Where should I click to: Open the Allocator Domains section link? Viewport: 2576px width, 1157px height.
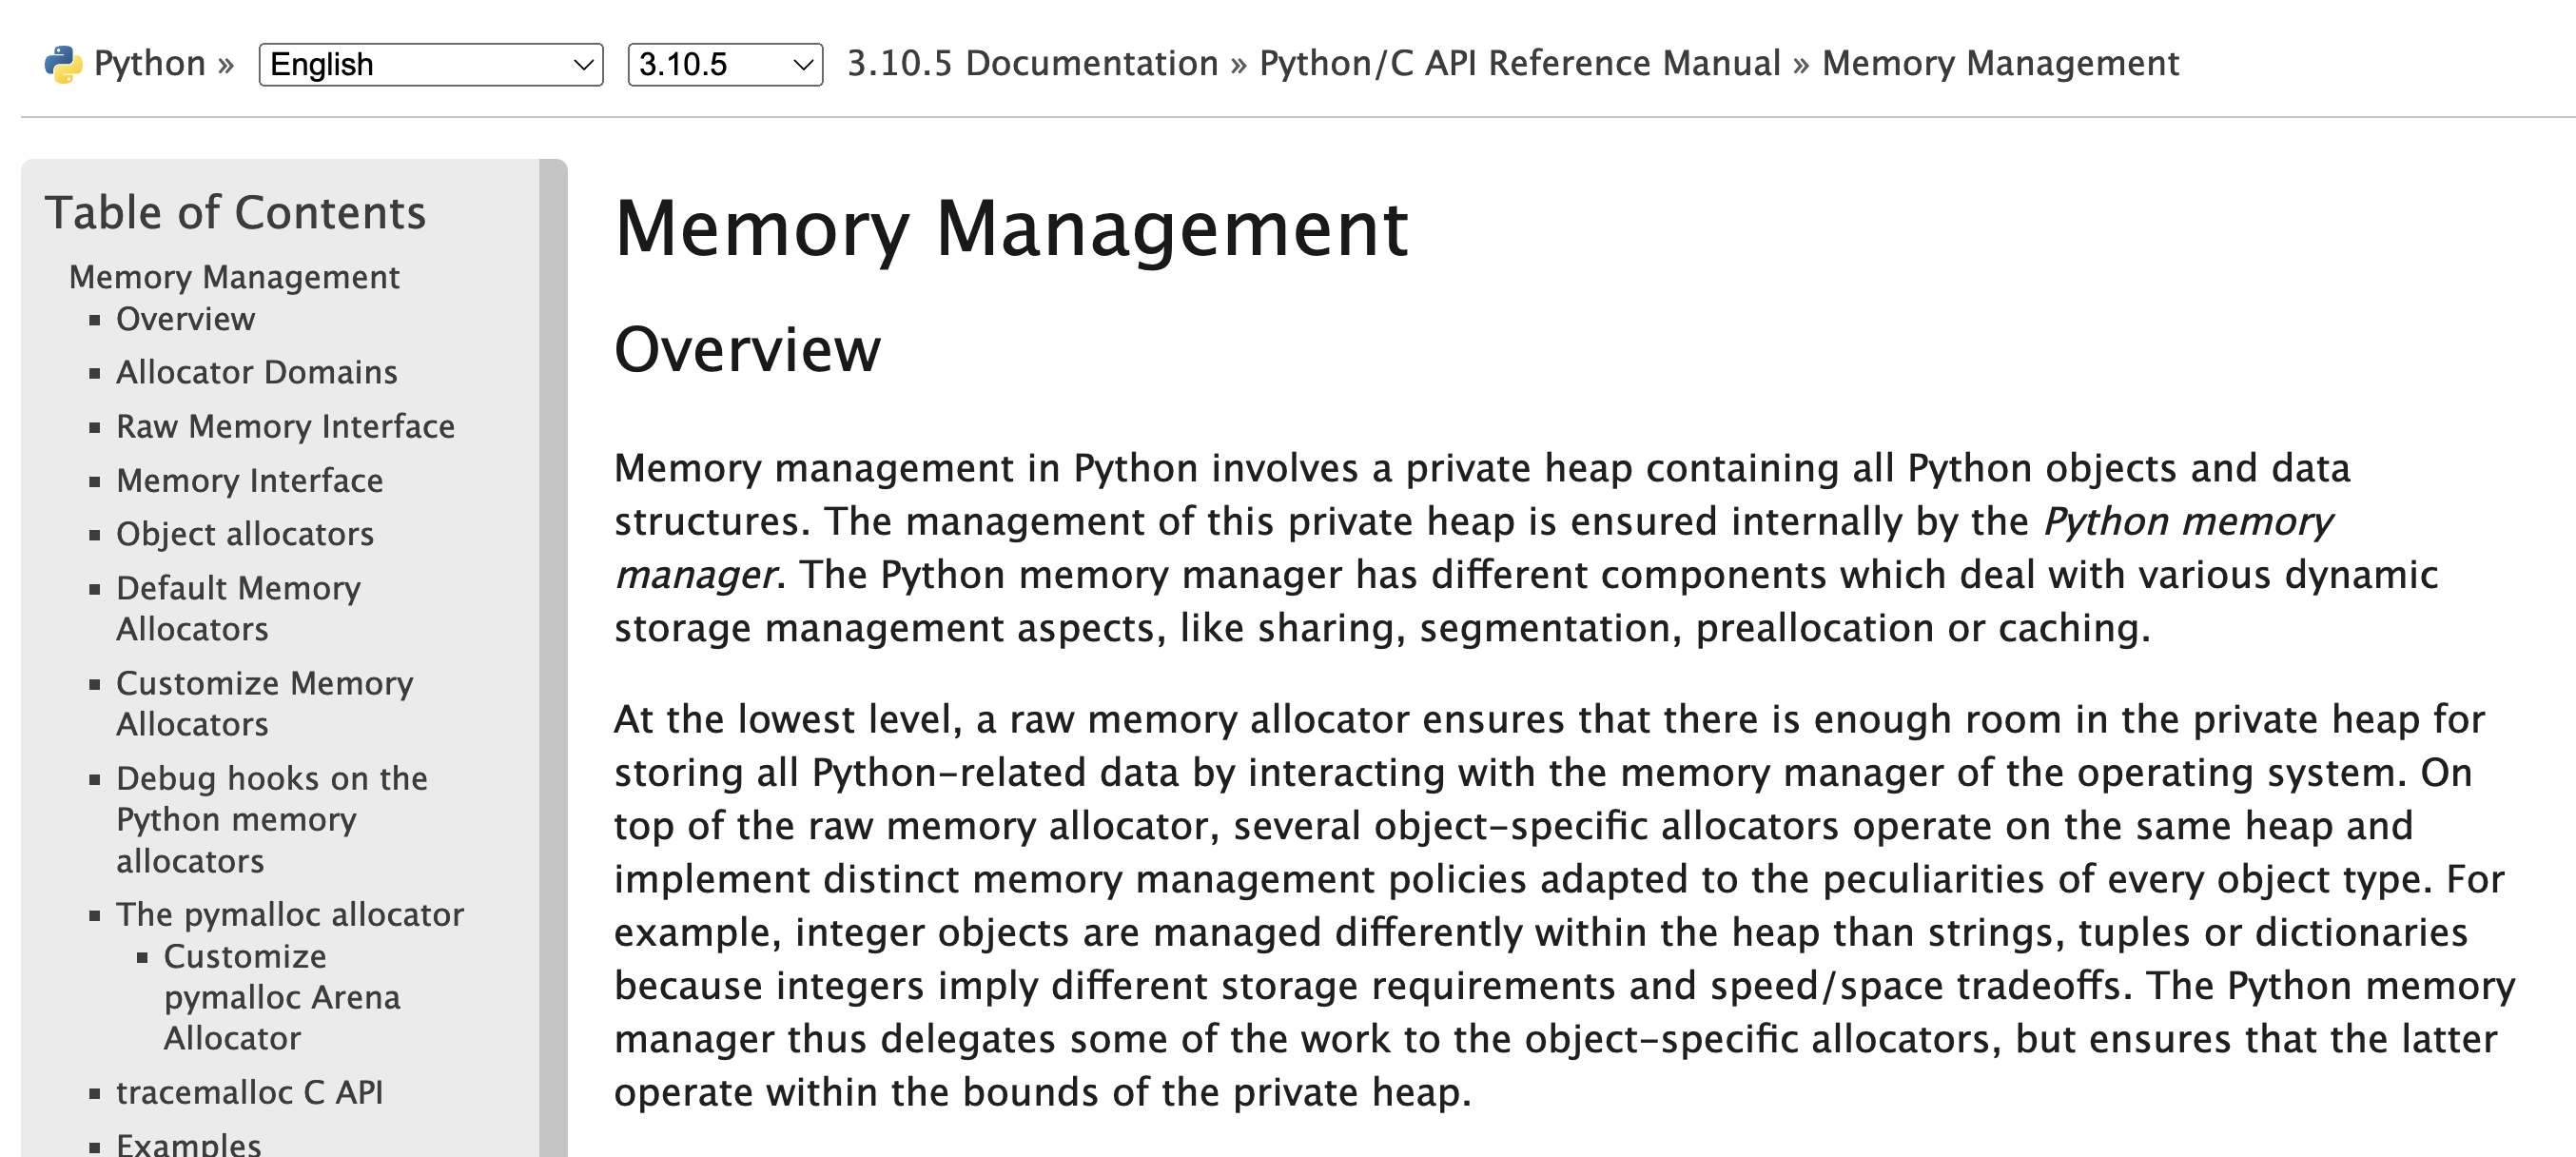256,372
